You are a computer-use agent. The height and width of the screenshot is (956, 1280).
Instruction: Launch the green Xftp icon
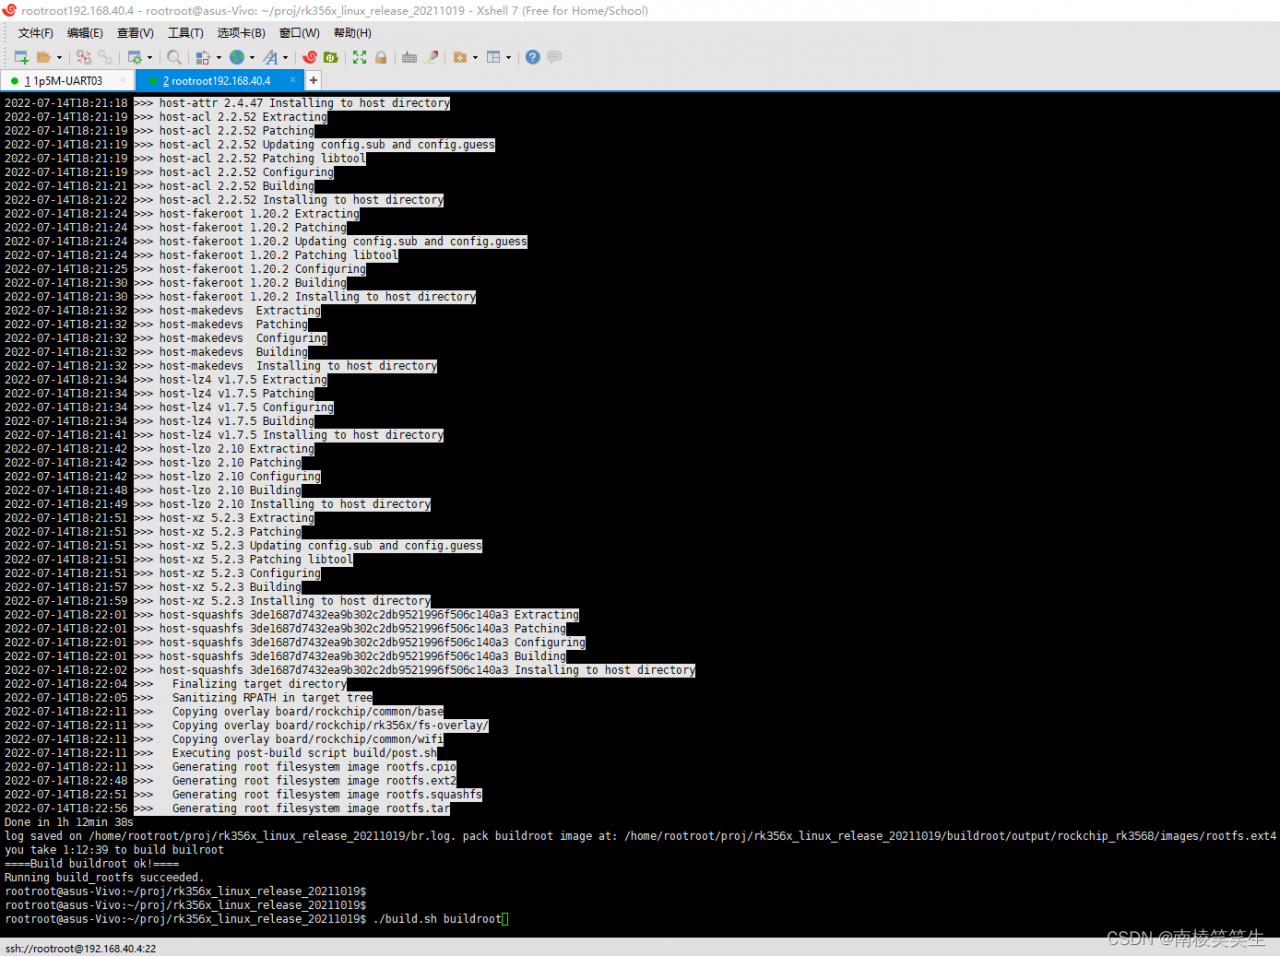(x=331, y=57)
